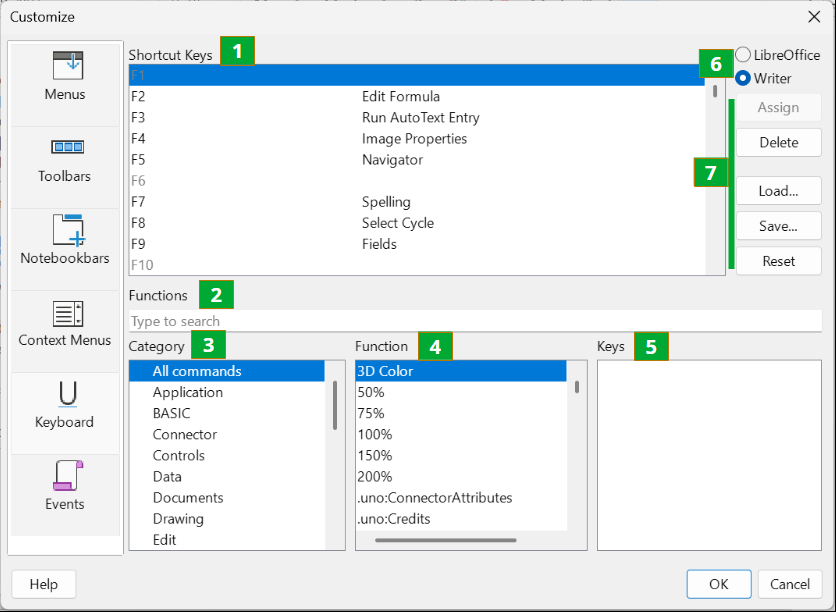Click Category list vertical scrollbar thumb

[335, 405]
